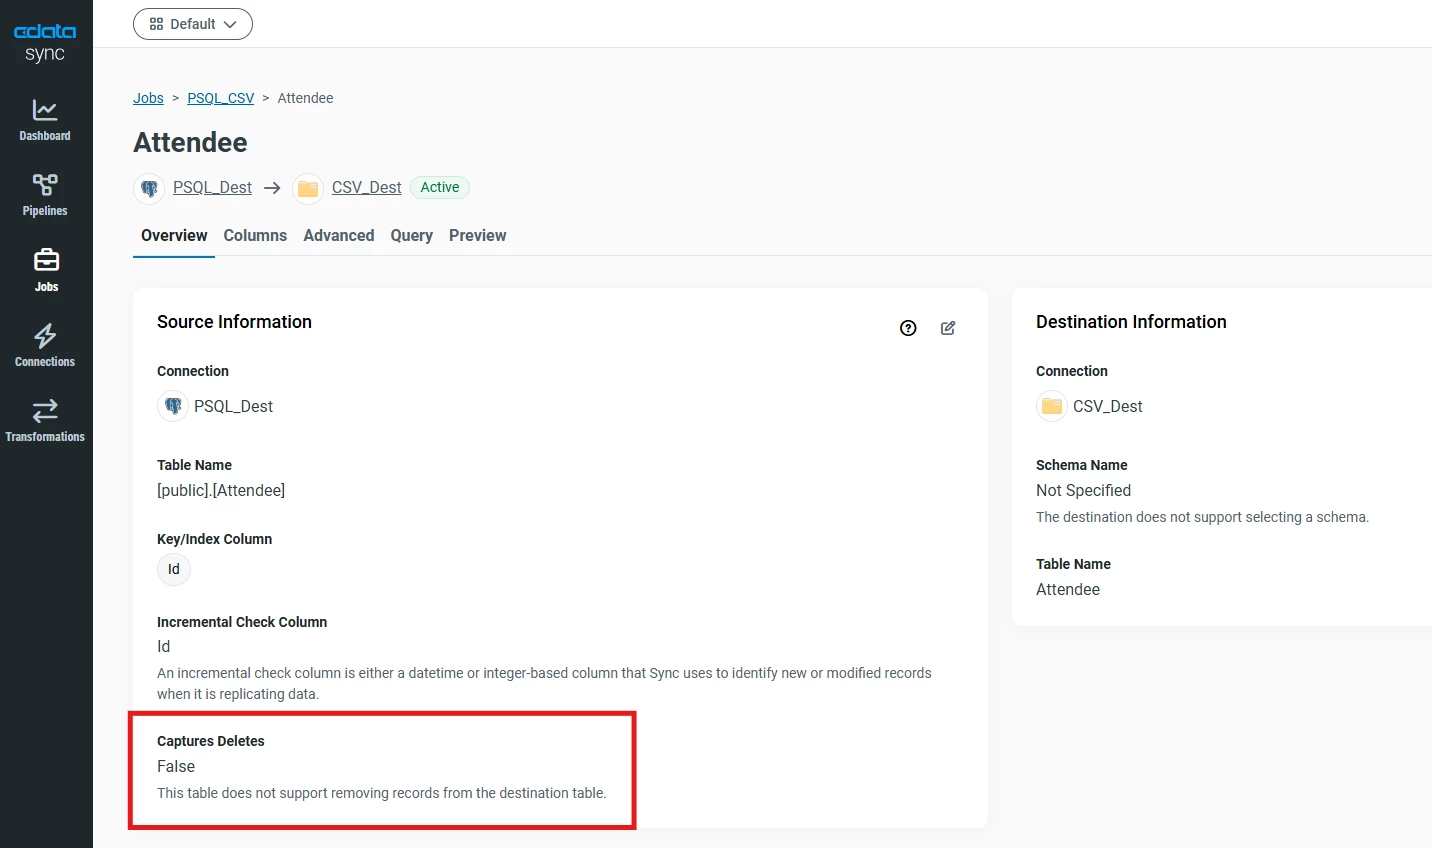Click the Key/Index Column label
The width and height of the screenshot is (1432, 848).
(x=214, y=539)
